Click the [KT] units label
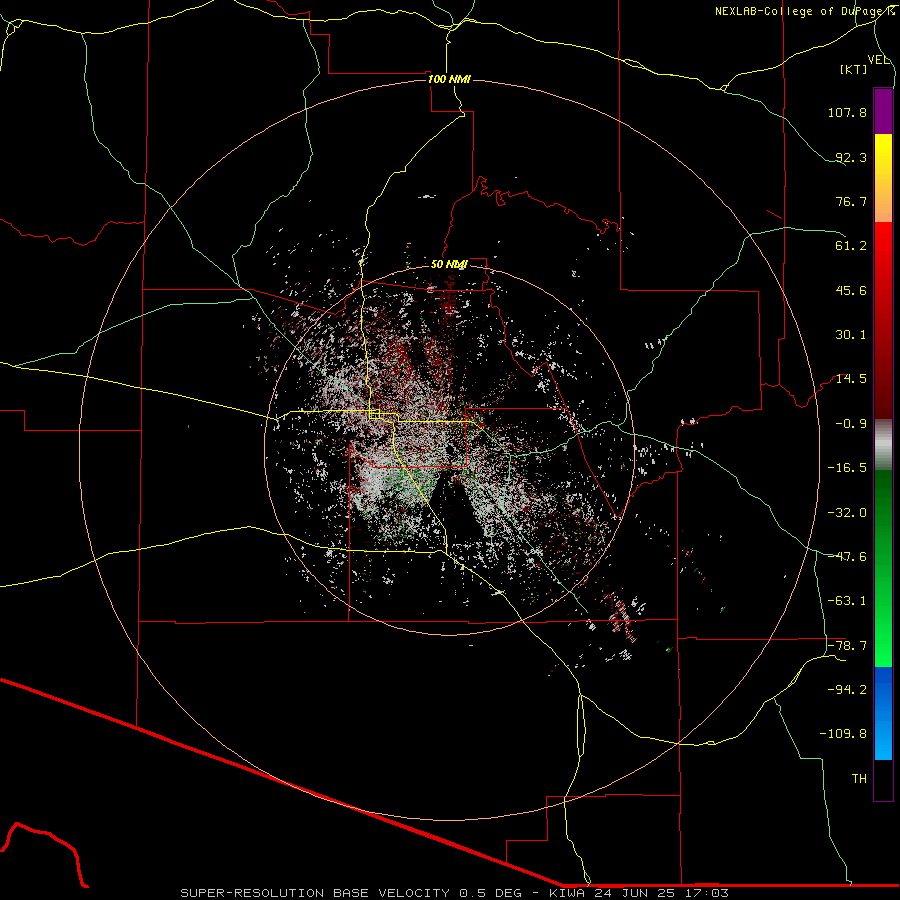 pos(854,69)
